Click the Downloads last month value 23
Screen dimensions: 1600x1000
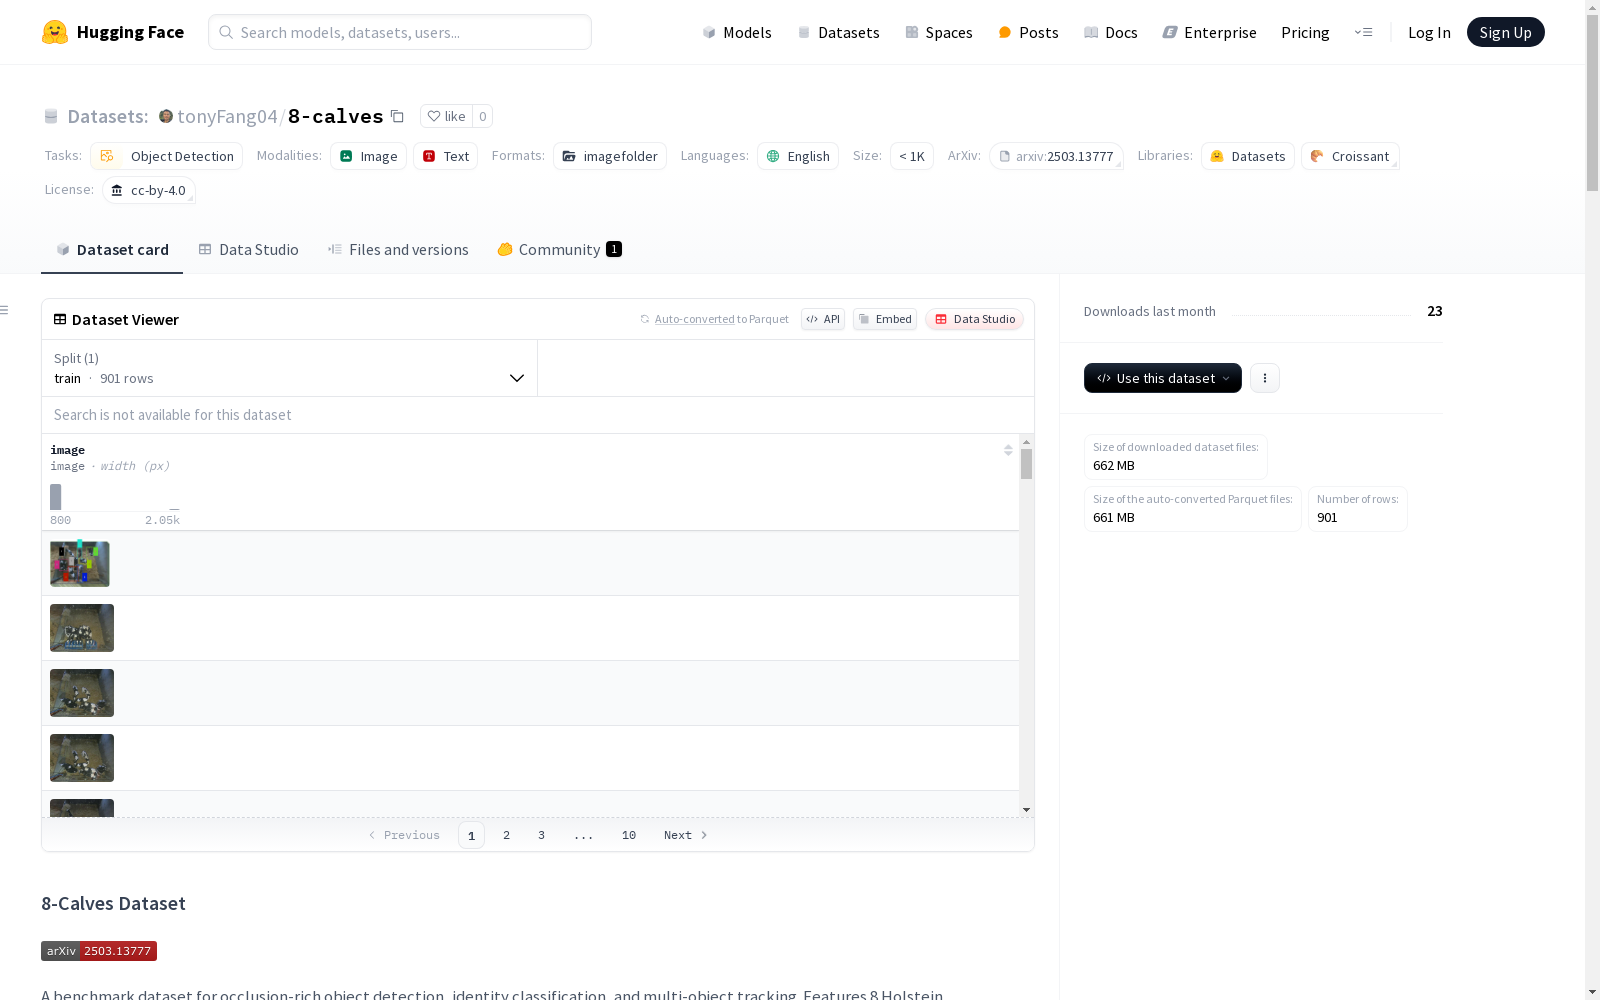(x=1435, y=311)
